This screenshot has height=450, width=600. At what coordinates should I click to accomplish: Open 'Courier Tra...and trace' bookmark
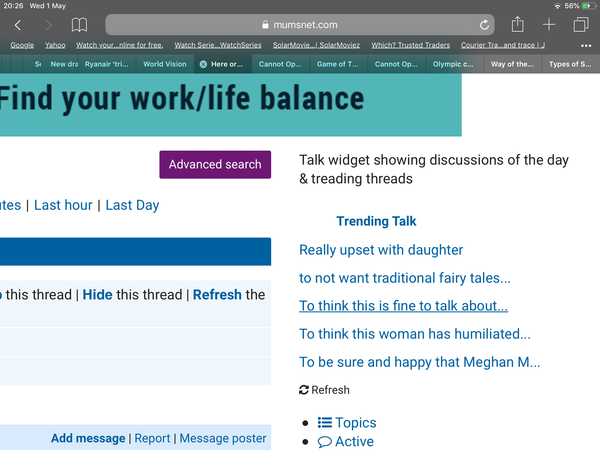coord(503,45)
